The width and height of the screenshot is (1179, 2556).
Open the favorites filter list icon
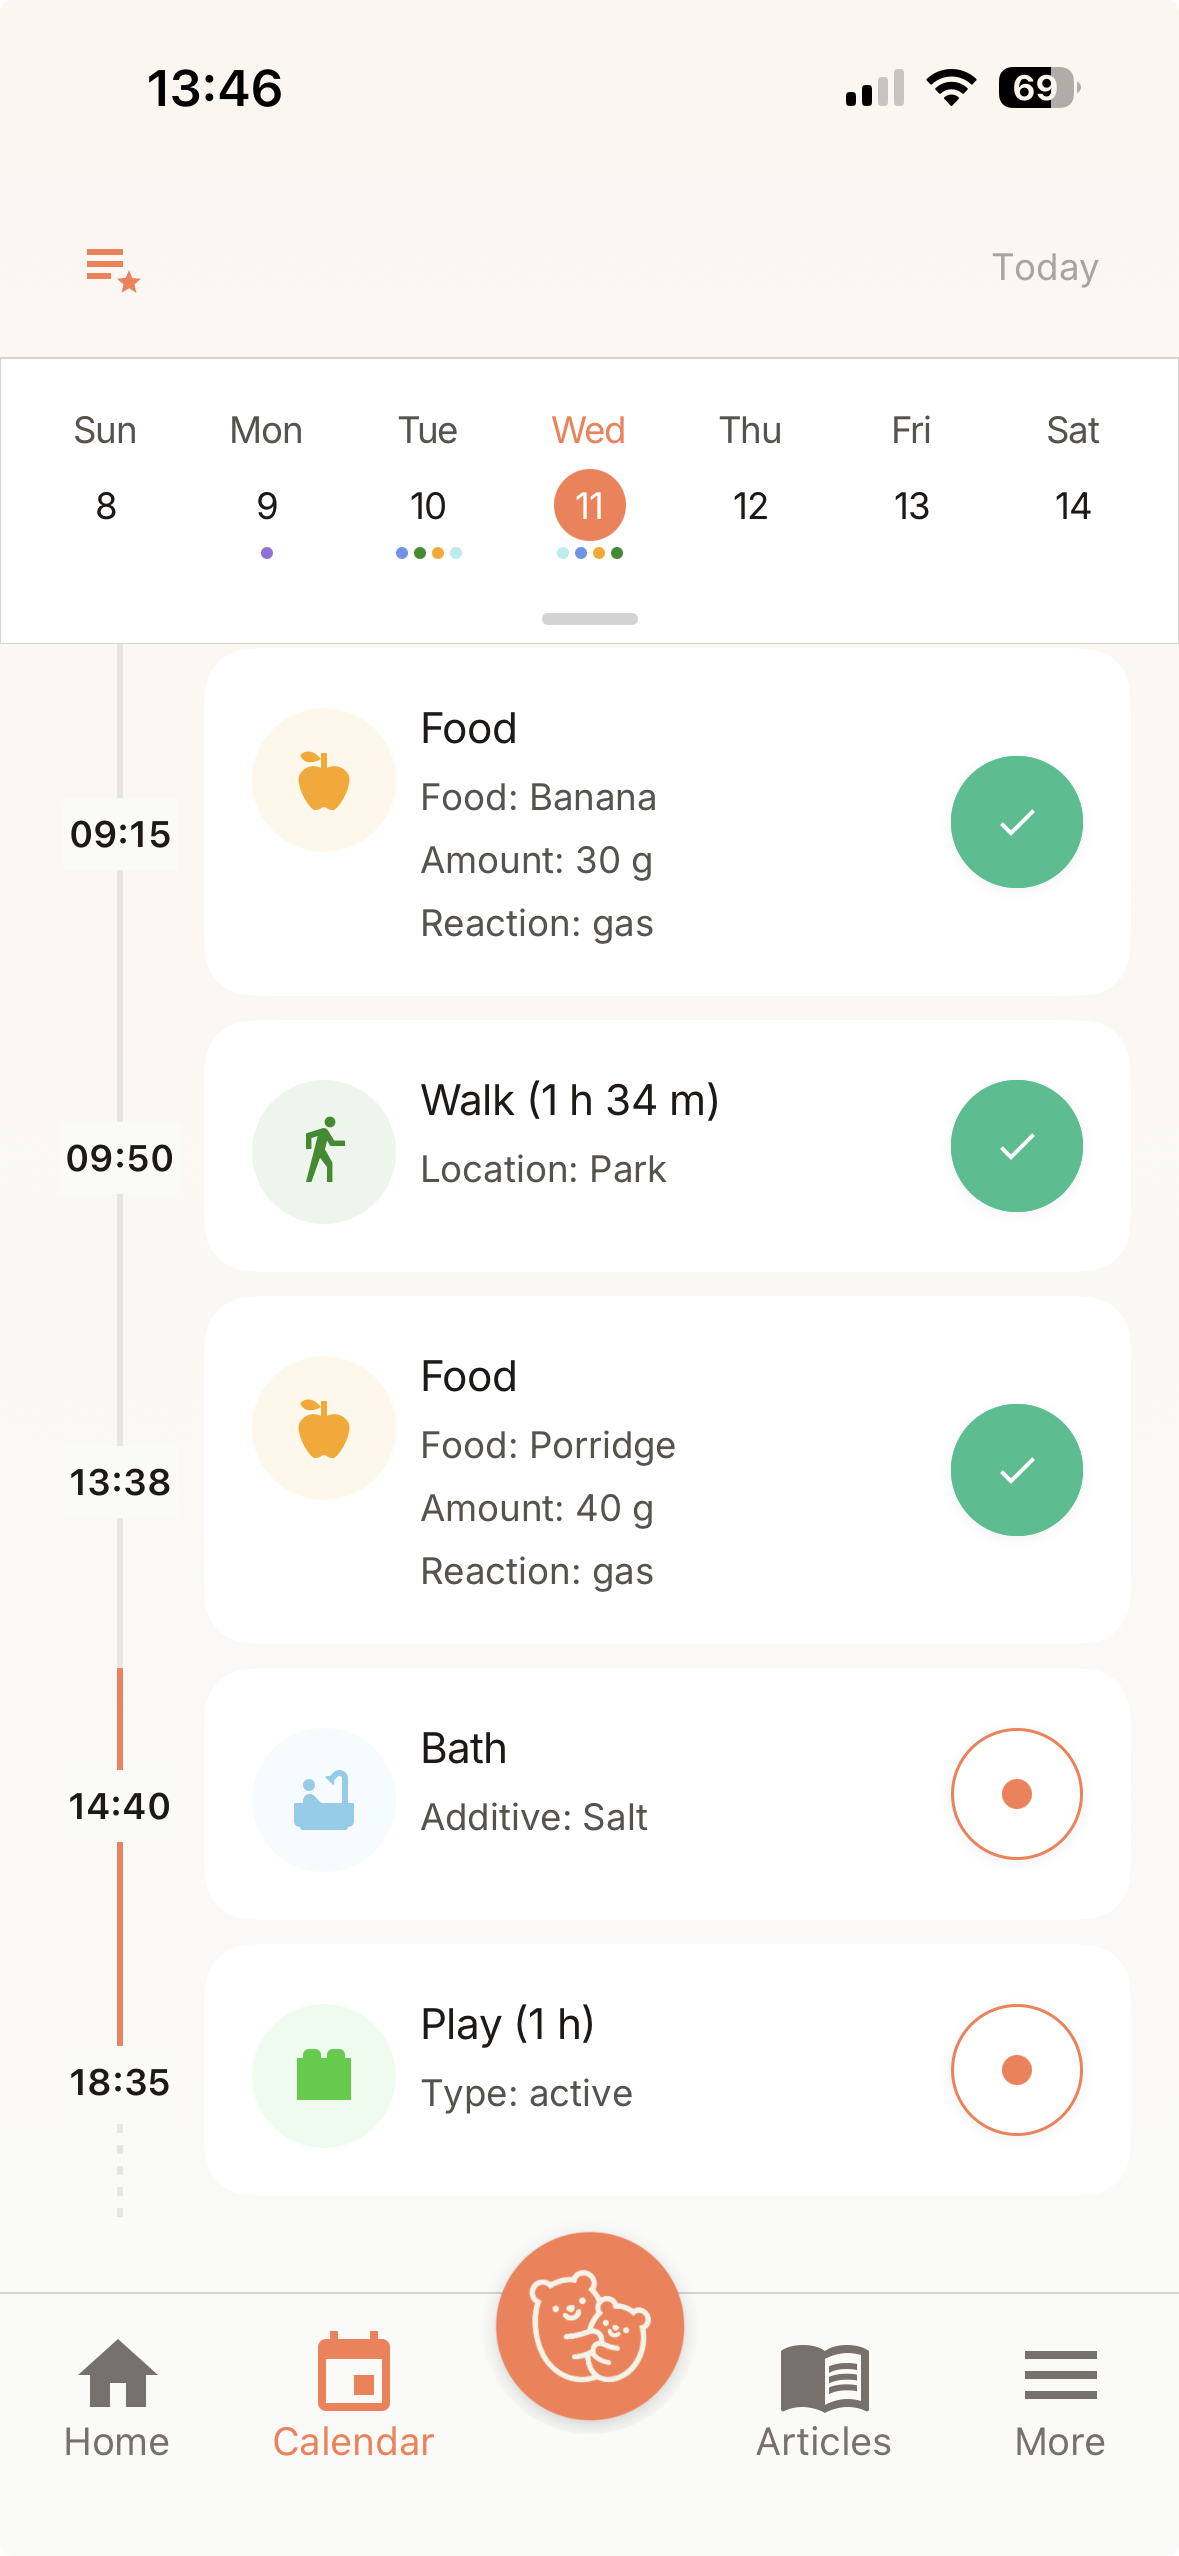(112, 269)
